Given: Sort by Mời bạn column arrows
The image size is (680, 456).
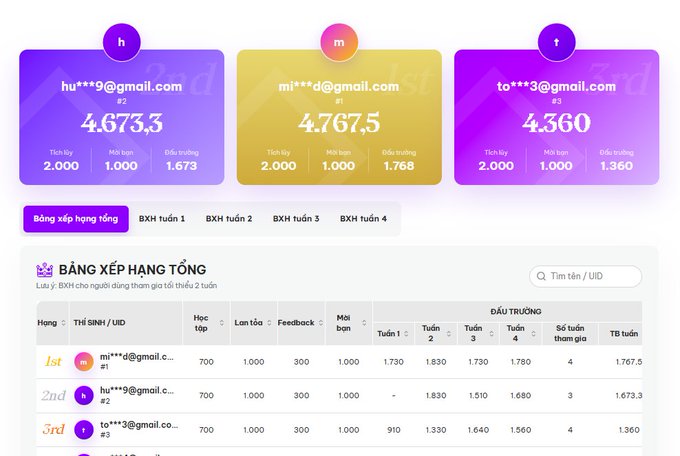Looking at the screenshot, I should [364, 323].
